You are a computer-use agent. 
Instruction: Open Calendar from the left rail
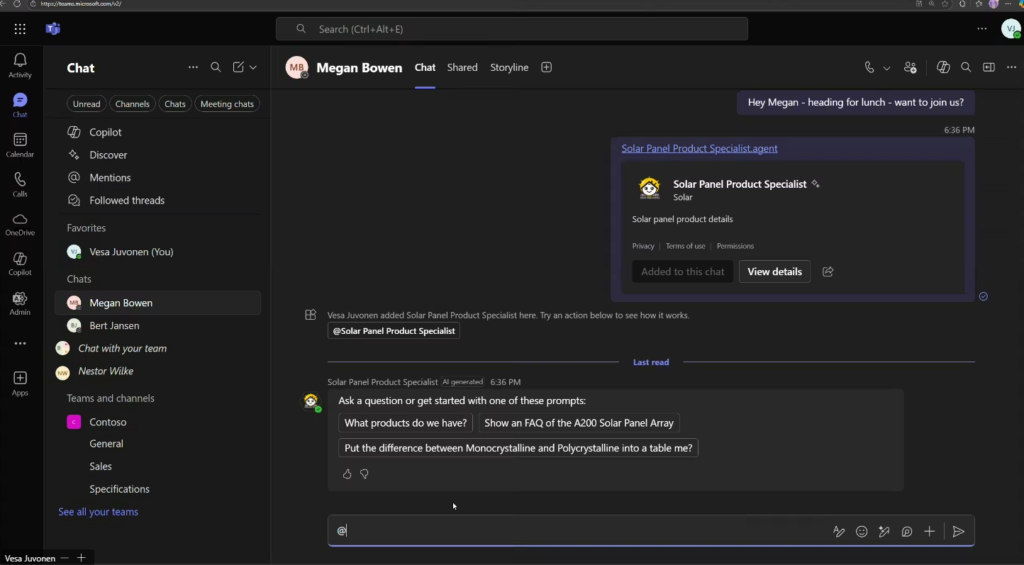(20, 144)
